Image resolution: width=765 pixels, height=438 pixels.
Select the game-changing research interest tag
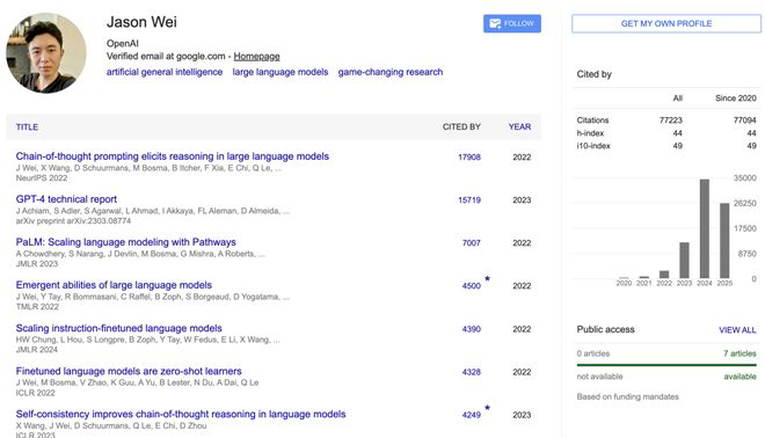coord(390,72)
